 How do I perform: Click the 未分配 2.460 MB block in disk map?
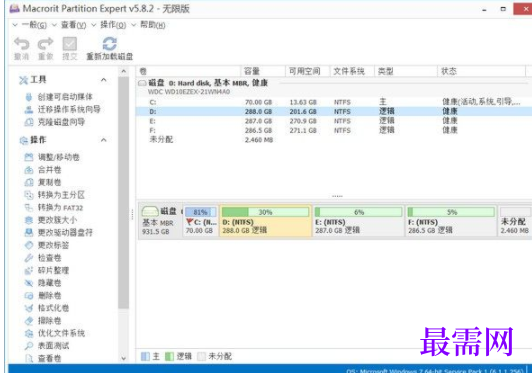click(515, 221)
